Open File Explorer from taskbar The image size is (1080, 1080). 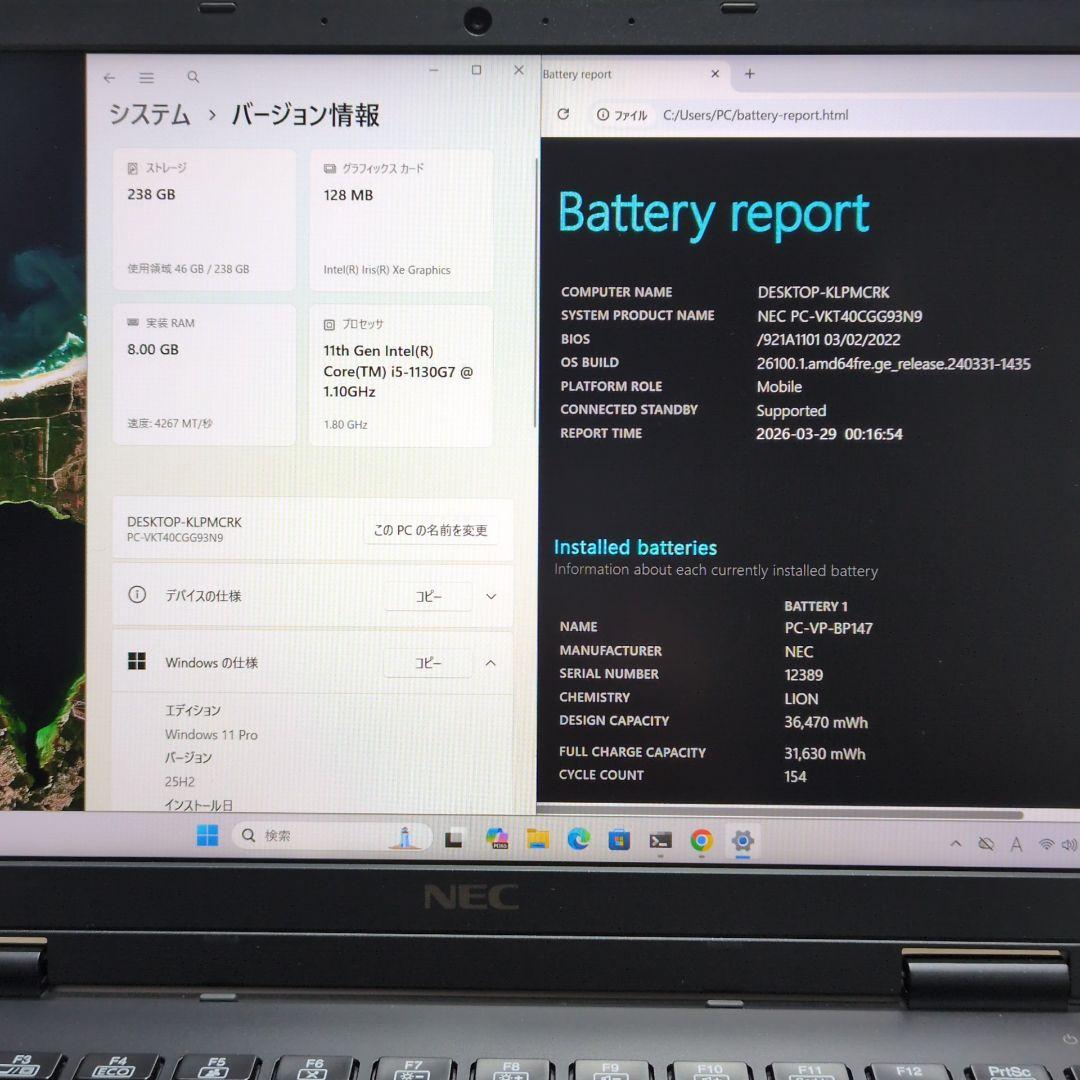click(x=538, y=838)
